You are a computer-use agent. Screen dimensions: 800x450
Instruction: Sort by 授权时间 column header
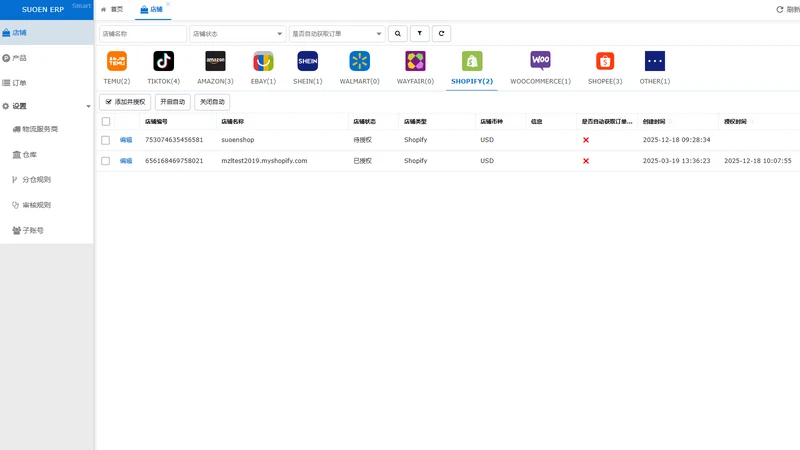pyautogui.click(x=735, y=121)
